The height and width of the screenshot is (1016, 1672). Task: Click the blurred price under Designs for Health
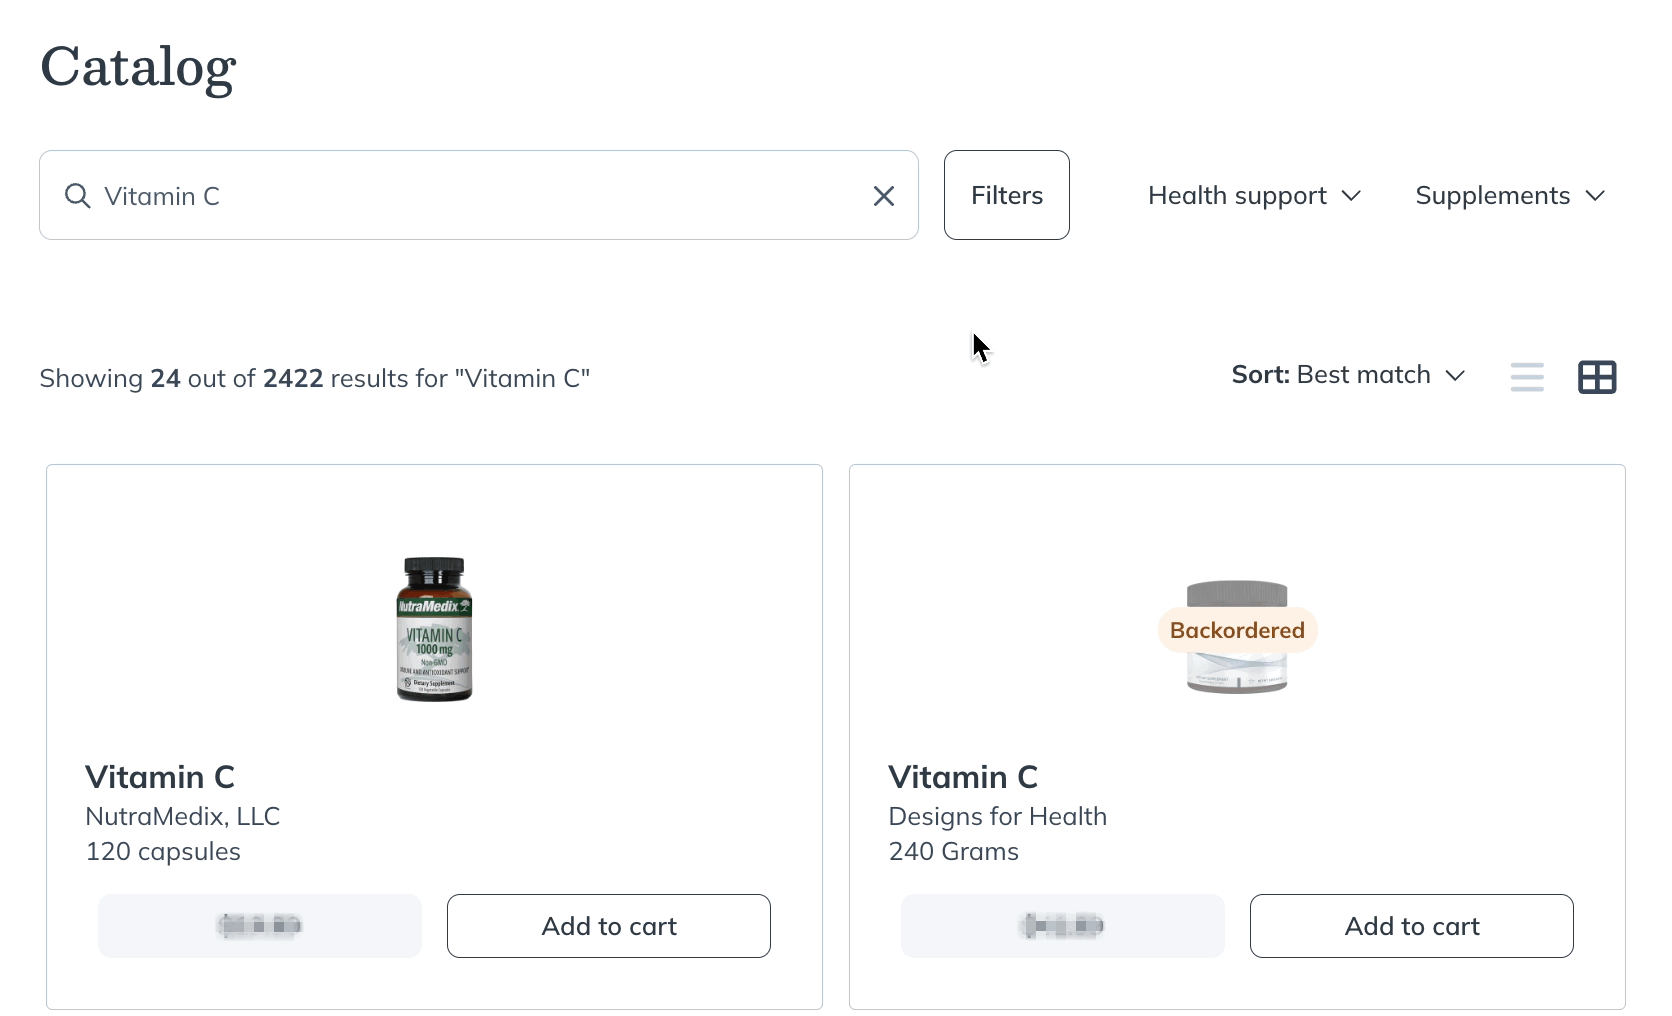click(1063, 926)
